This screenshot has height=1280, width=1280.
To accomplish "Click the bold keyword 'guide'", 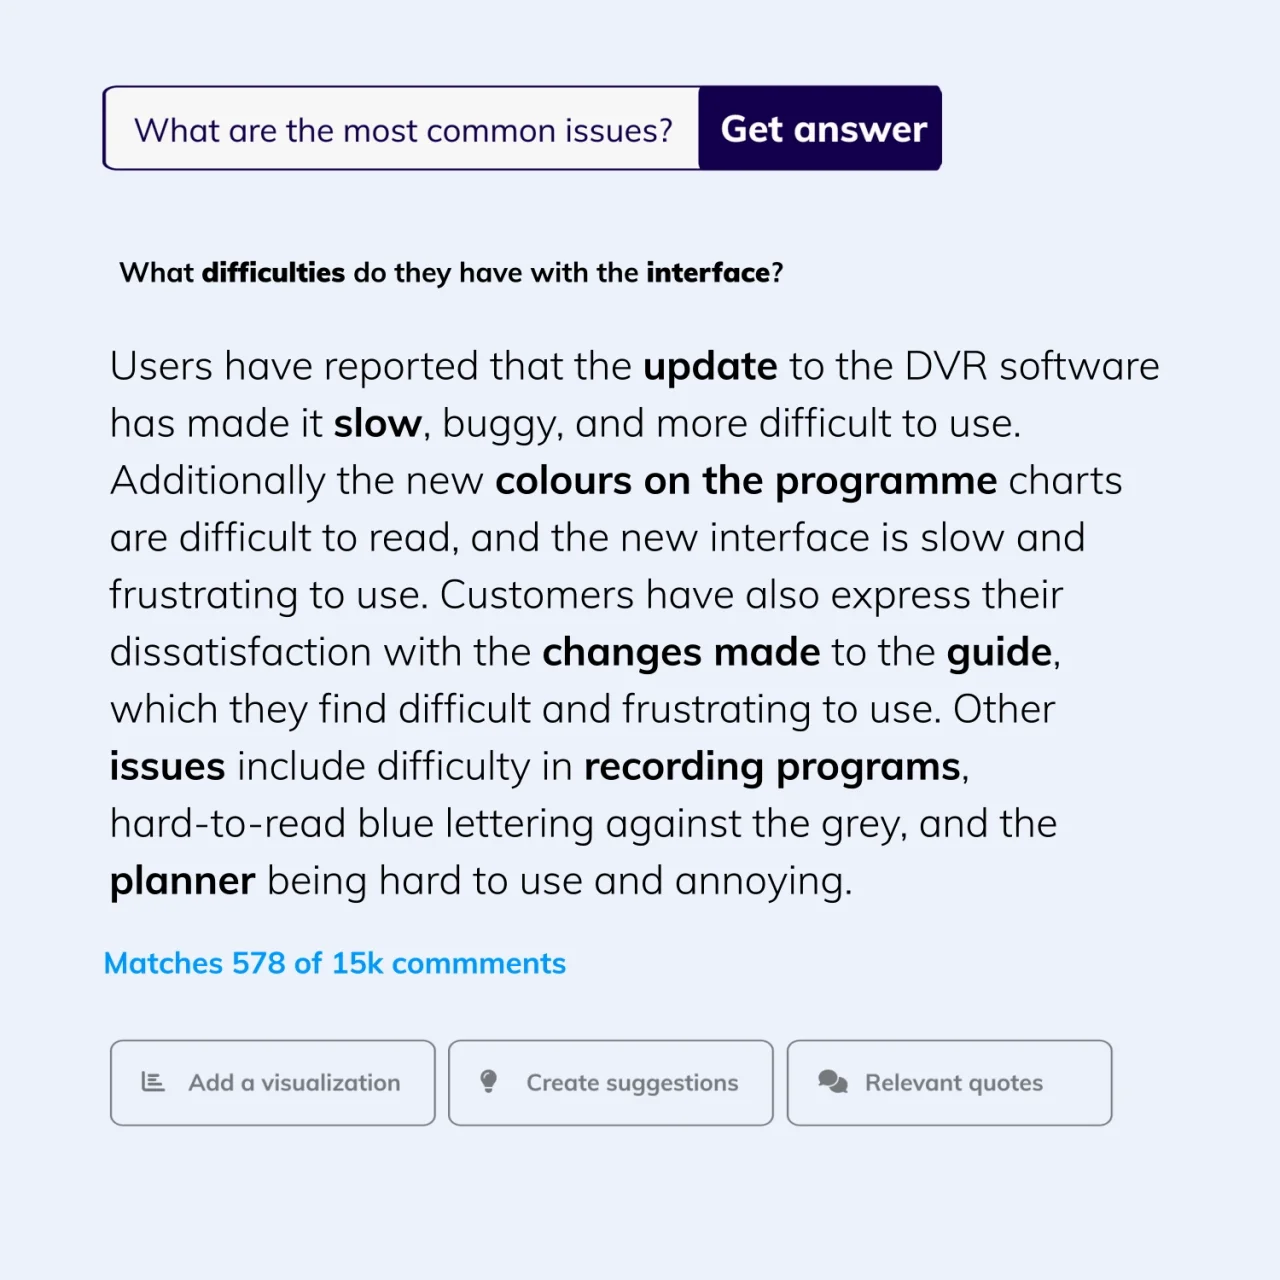I will click(x=999, y=652).
